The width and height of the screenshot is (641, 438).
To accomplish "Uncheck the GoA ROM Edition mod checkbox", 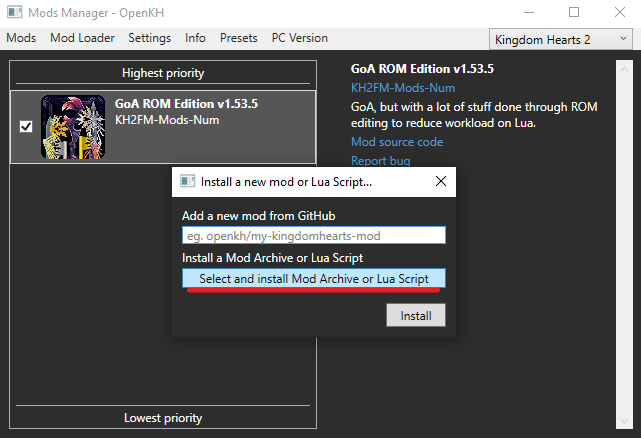I will (x=26, y=127).
